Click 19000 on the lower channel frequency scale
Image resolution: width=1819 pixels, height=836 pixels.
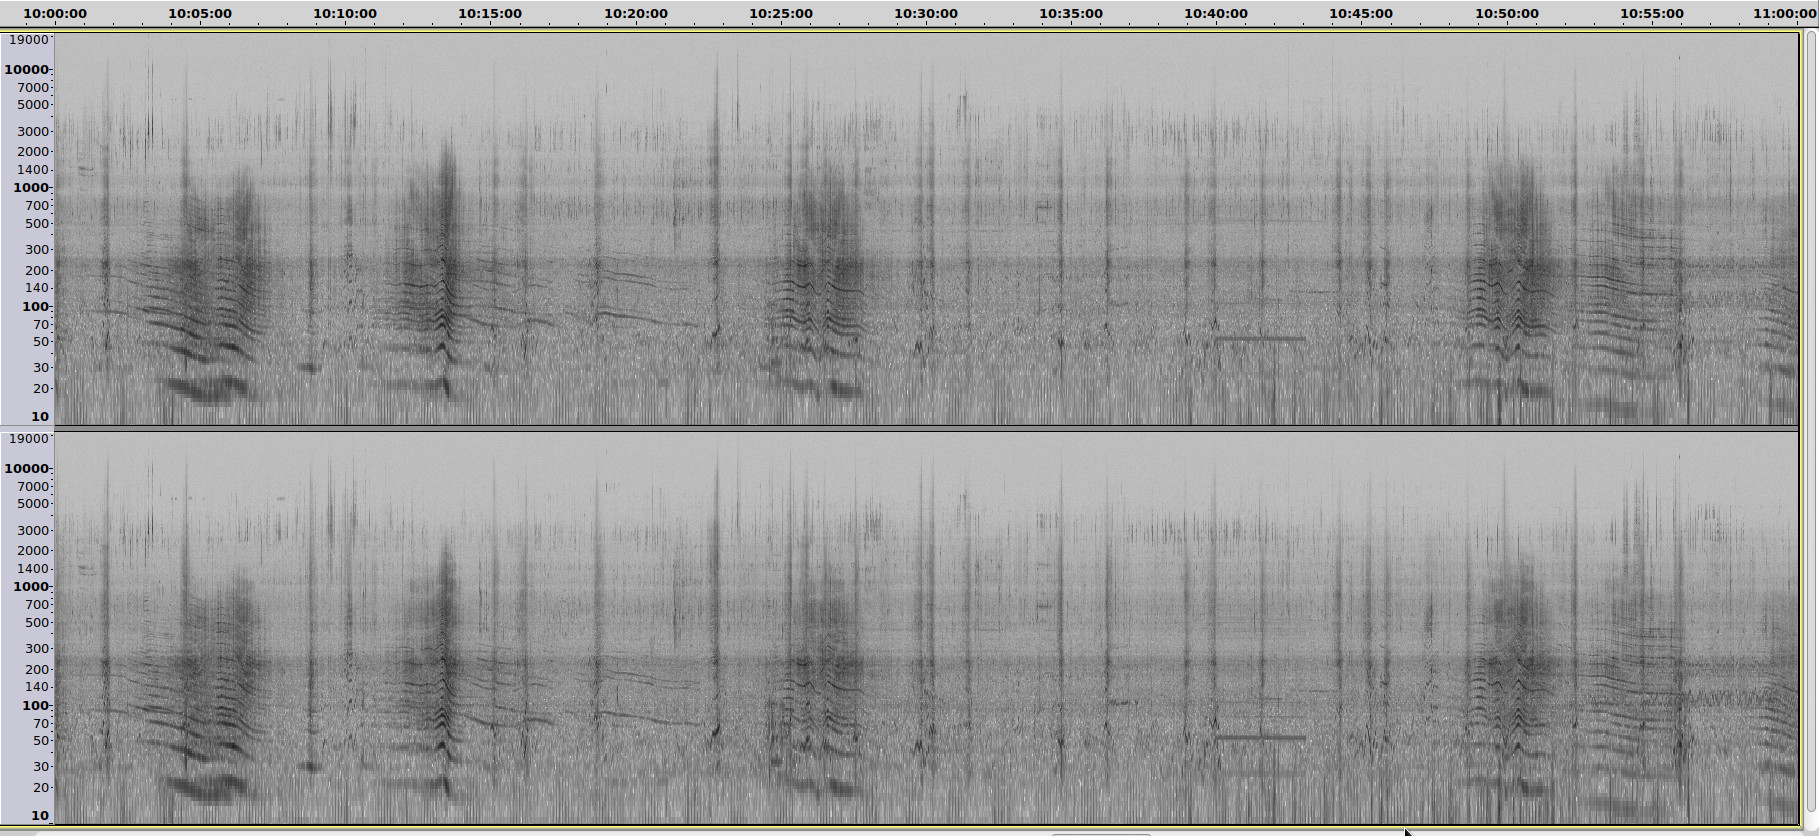click(x=29, y=439)
